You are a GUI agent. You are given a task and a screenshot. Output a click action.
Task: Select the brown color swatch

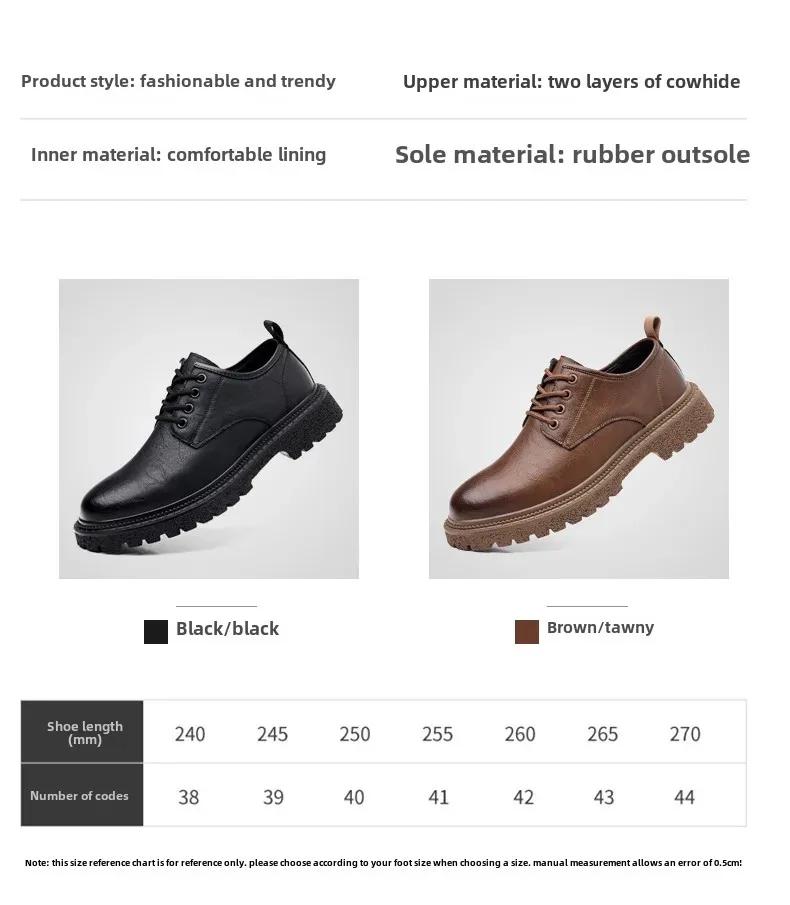pyautogui.click(x=527, y=632)
